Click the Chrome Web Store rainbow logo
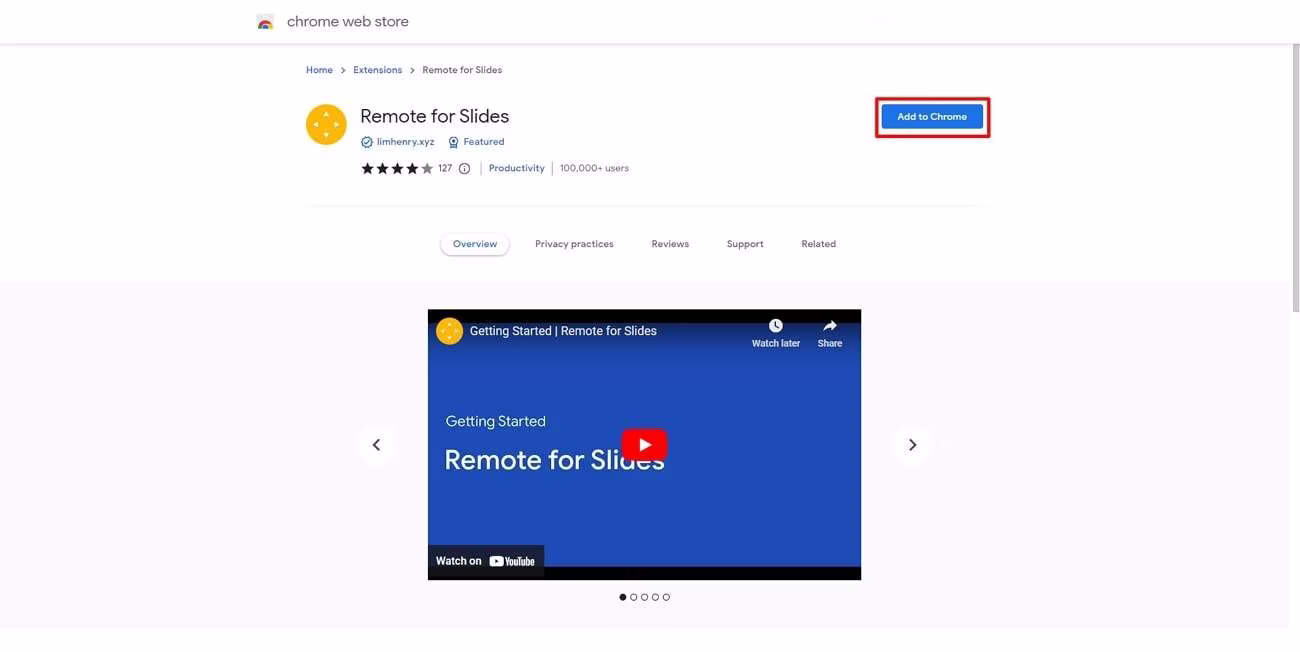Image resolution: width=1300 pixels, height=652 pixels. tap(265, 22)
